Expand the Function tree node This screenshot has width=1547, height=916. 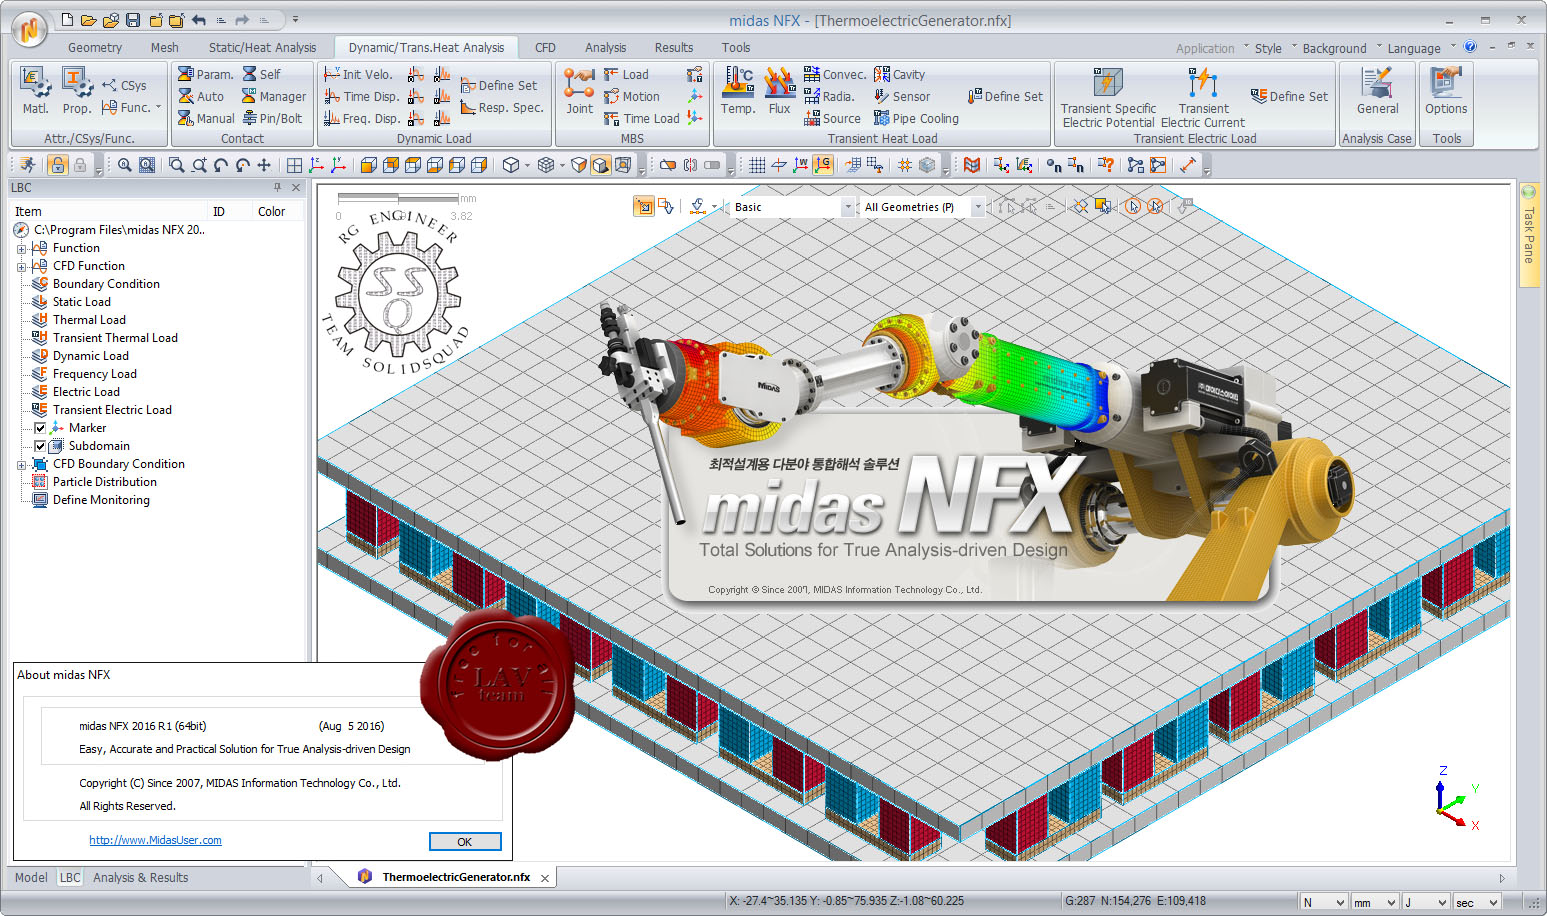tap(21, 248)
